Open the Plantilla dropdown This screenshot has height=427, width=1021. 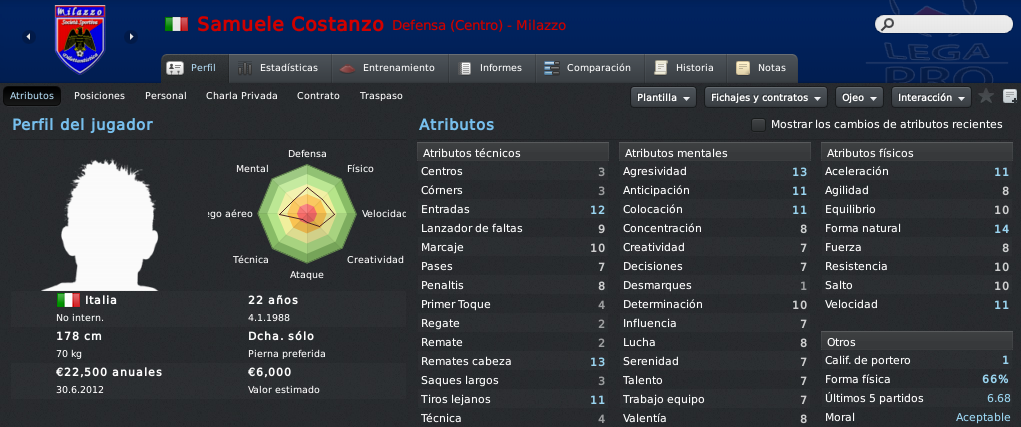coord(663,98)
